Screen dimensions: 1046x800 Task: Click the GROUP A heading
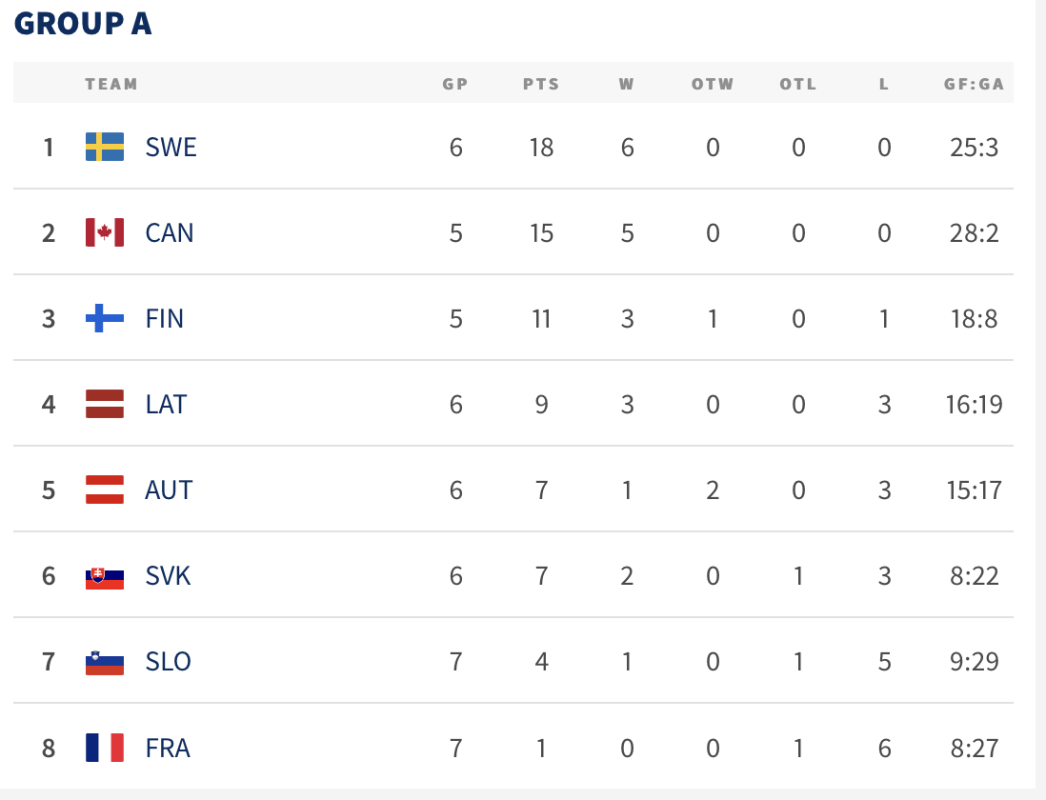83,24
